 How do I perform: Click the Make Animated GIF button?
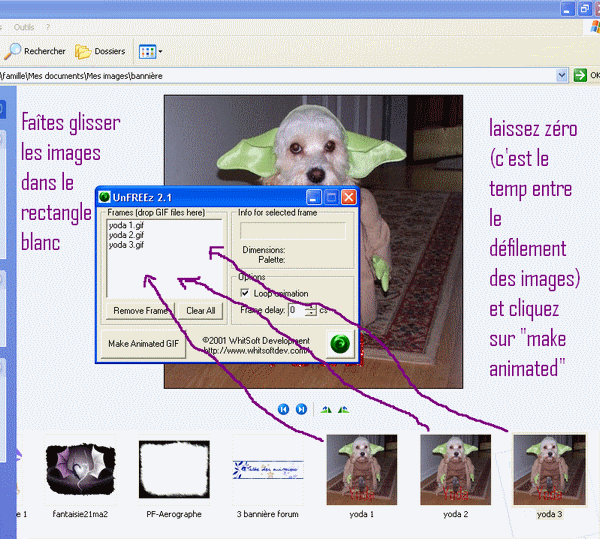click(x=143, y=344)
